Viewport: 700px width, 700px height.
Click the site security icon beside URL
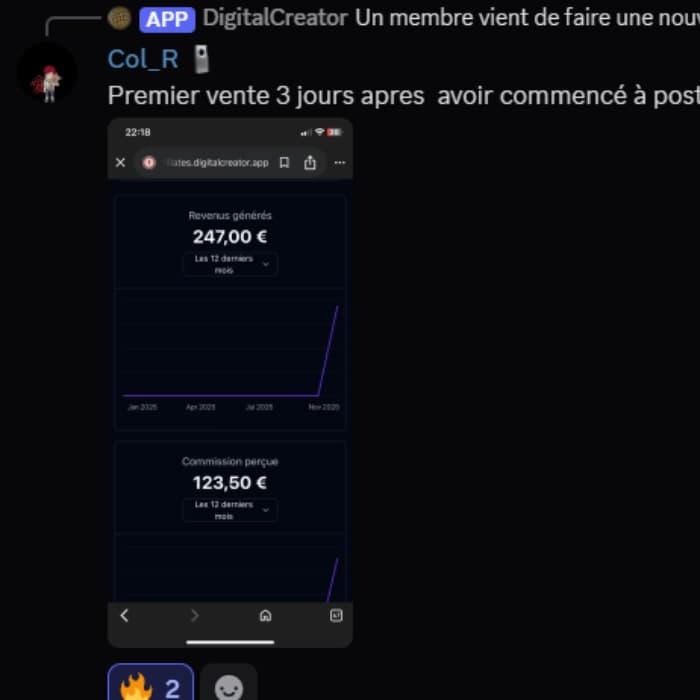point(149,162)
